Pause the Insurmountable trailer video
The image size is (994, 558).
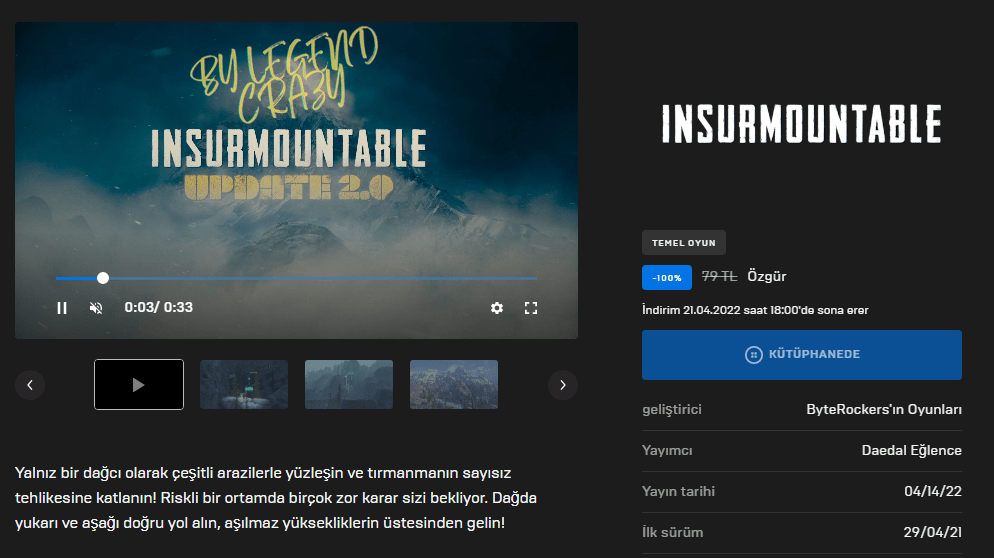tap(61, 308)
